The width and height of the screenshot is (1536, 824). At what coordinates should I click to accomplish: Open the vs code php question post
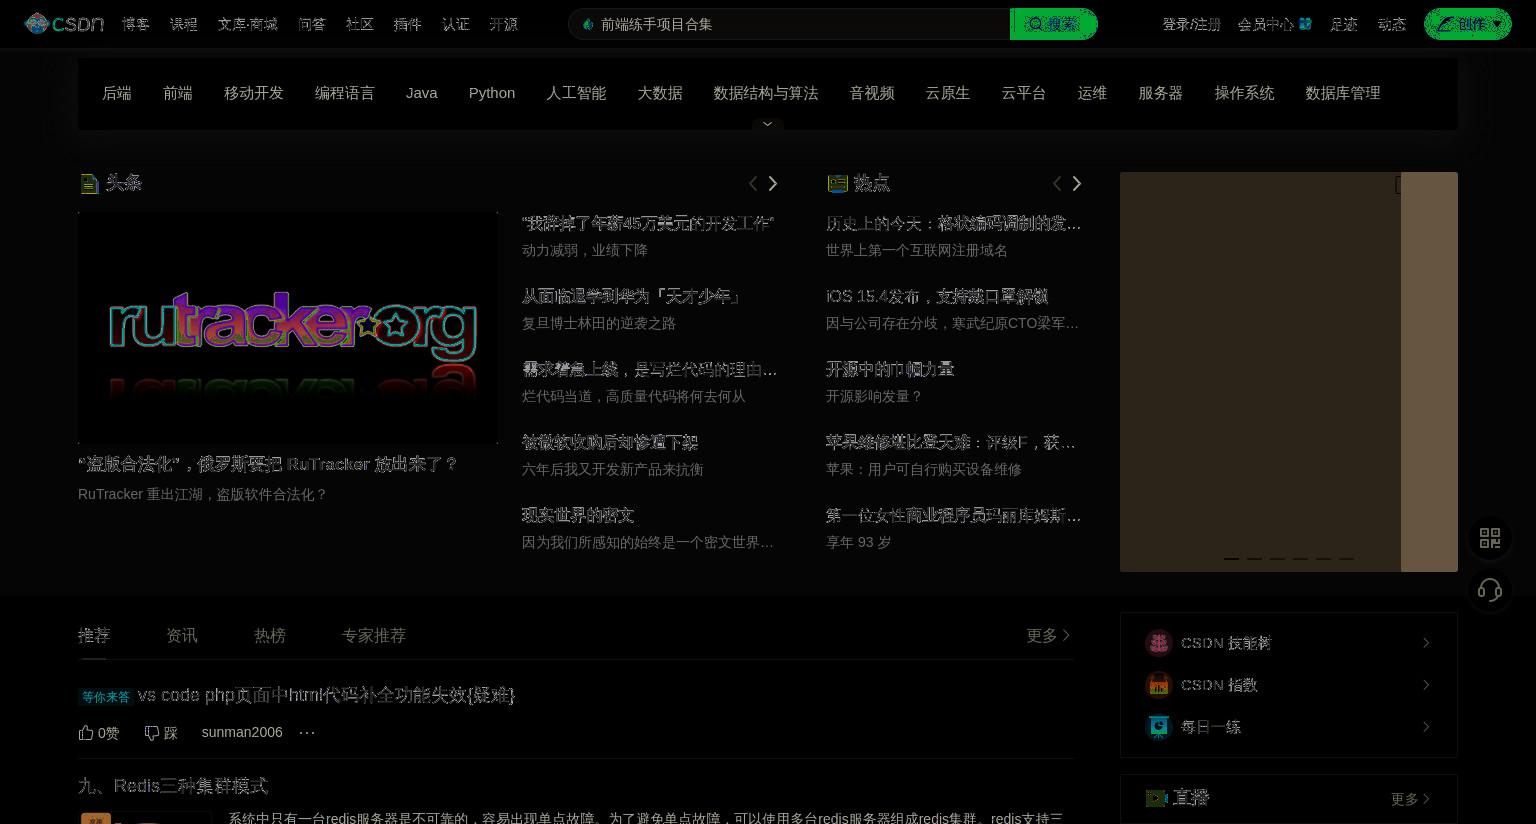pyautogui.click(x=326, y=695)
